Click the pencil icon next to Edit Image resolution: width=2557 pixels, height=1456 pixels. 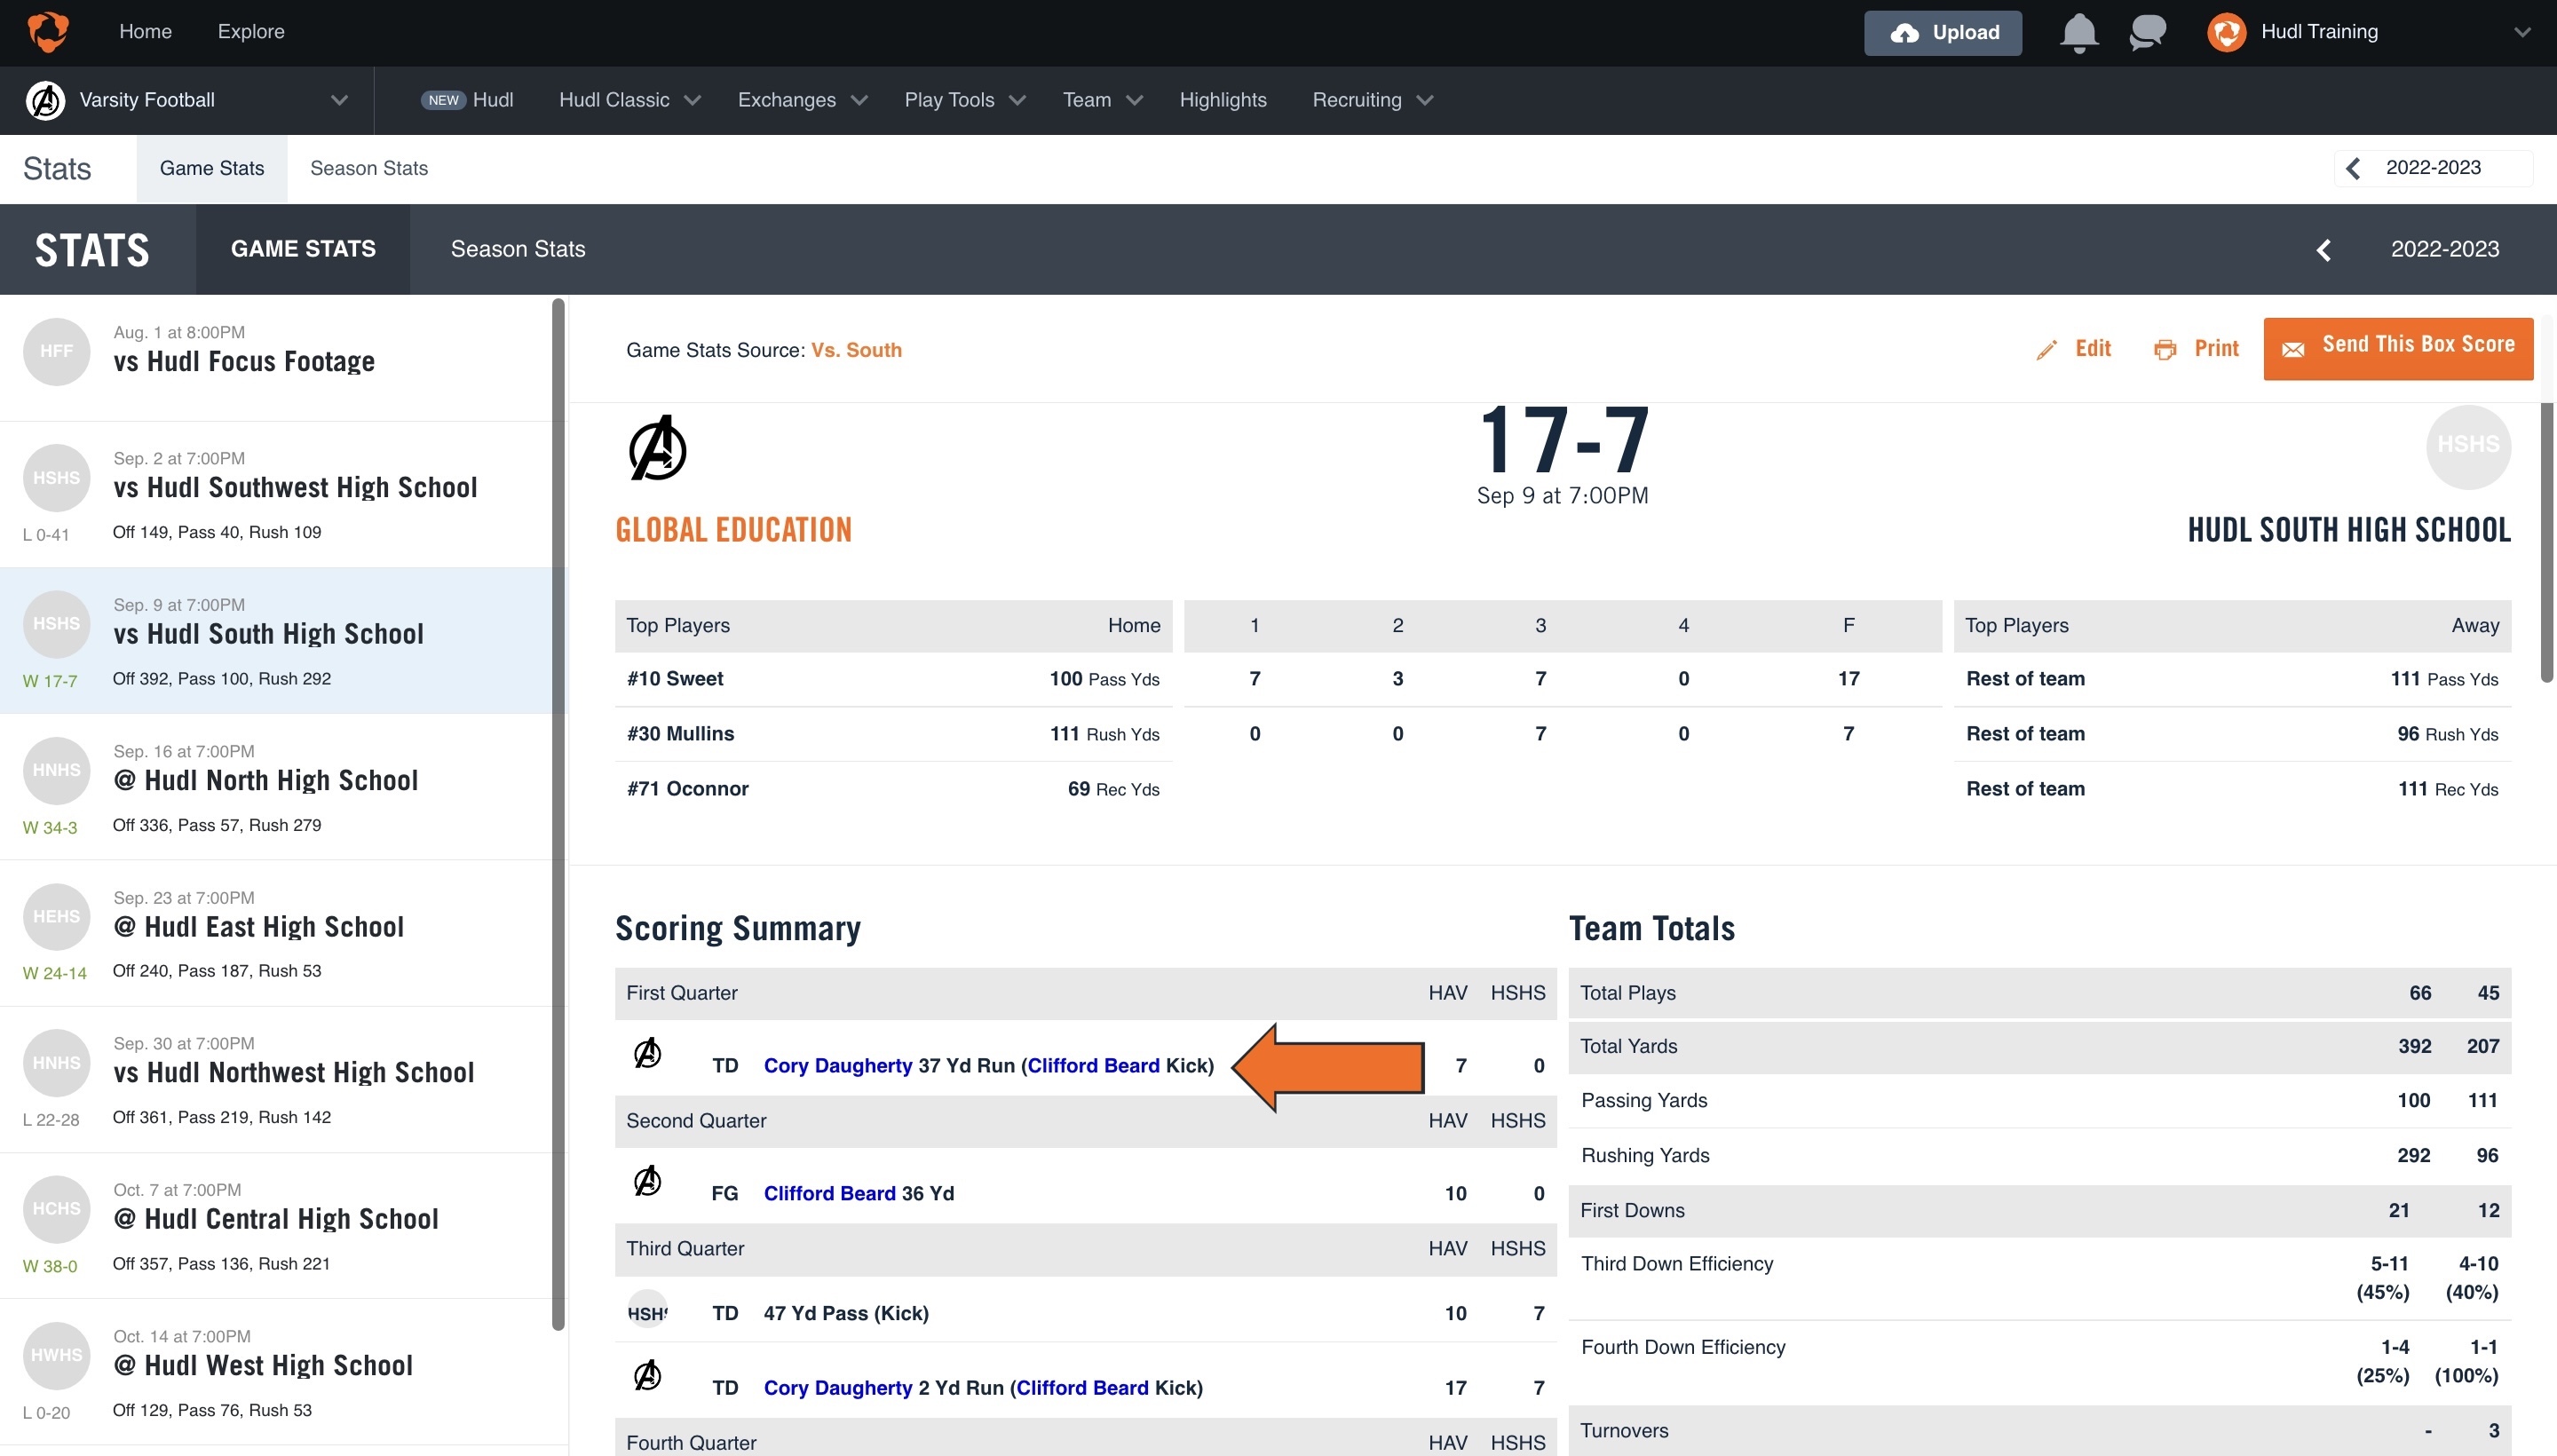tap(2047, 349)
